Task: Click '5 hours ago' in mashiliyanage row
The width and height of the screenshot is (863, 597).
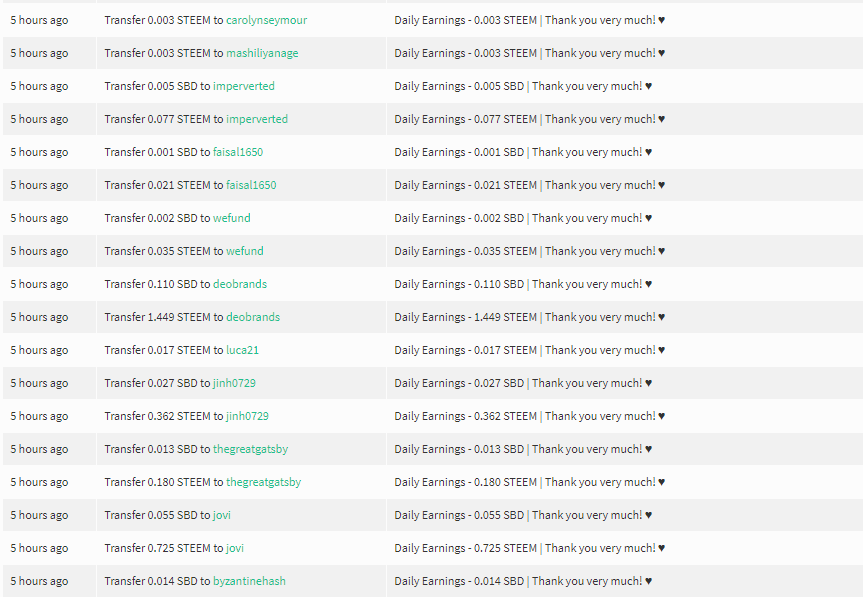Action: 39,53
